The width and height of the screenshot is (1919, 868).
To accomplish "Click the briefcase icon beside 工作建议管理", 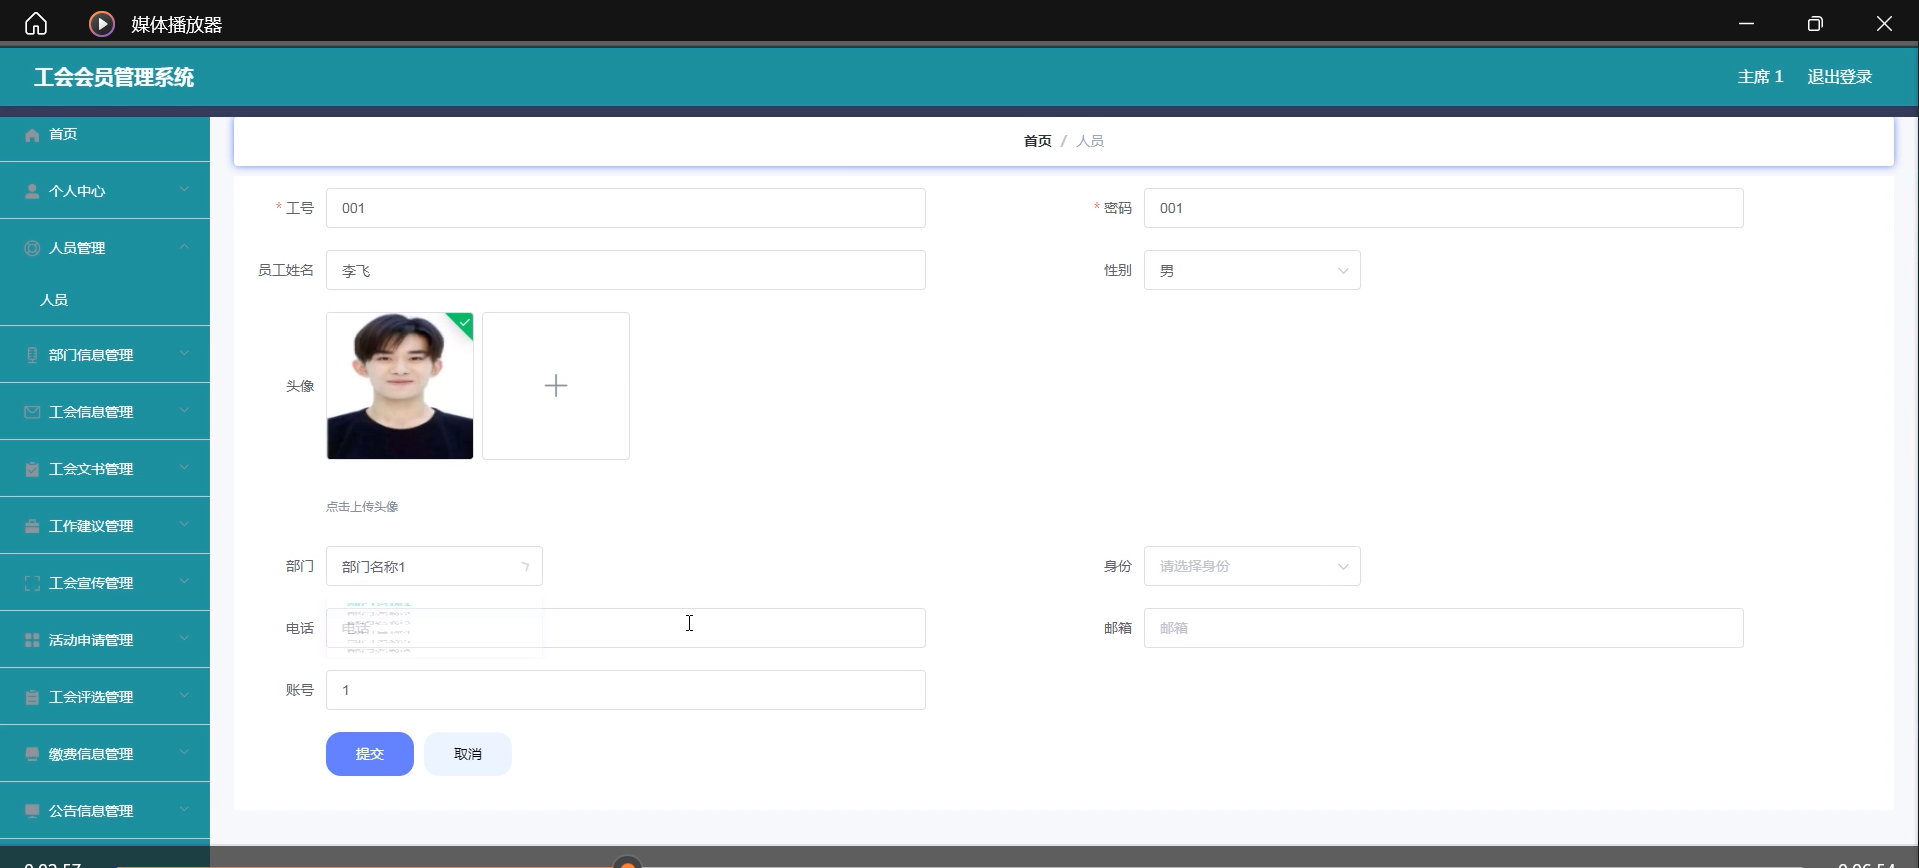I will point(32,526).
